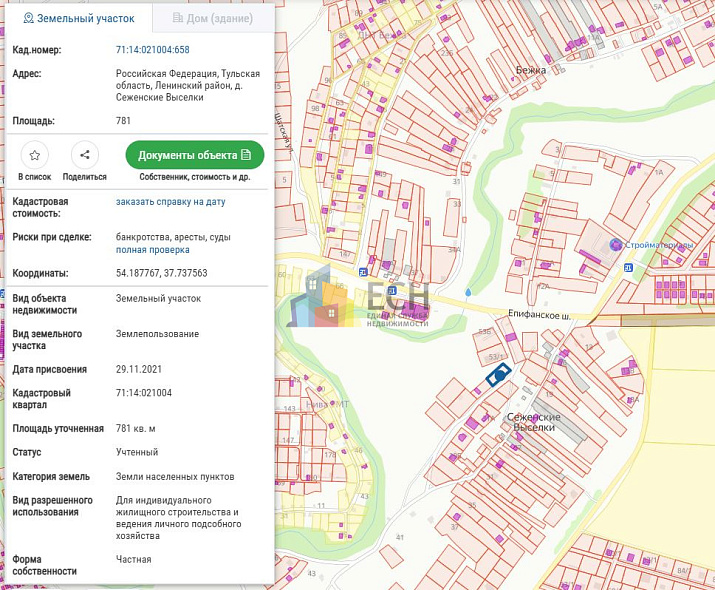Select coordinates text 54.187767, 37.737563
The height and width of the screenshot is (590, 715).
[161, 273]
